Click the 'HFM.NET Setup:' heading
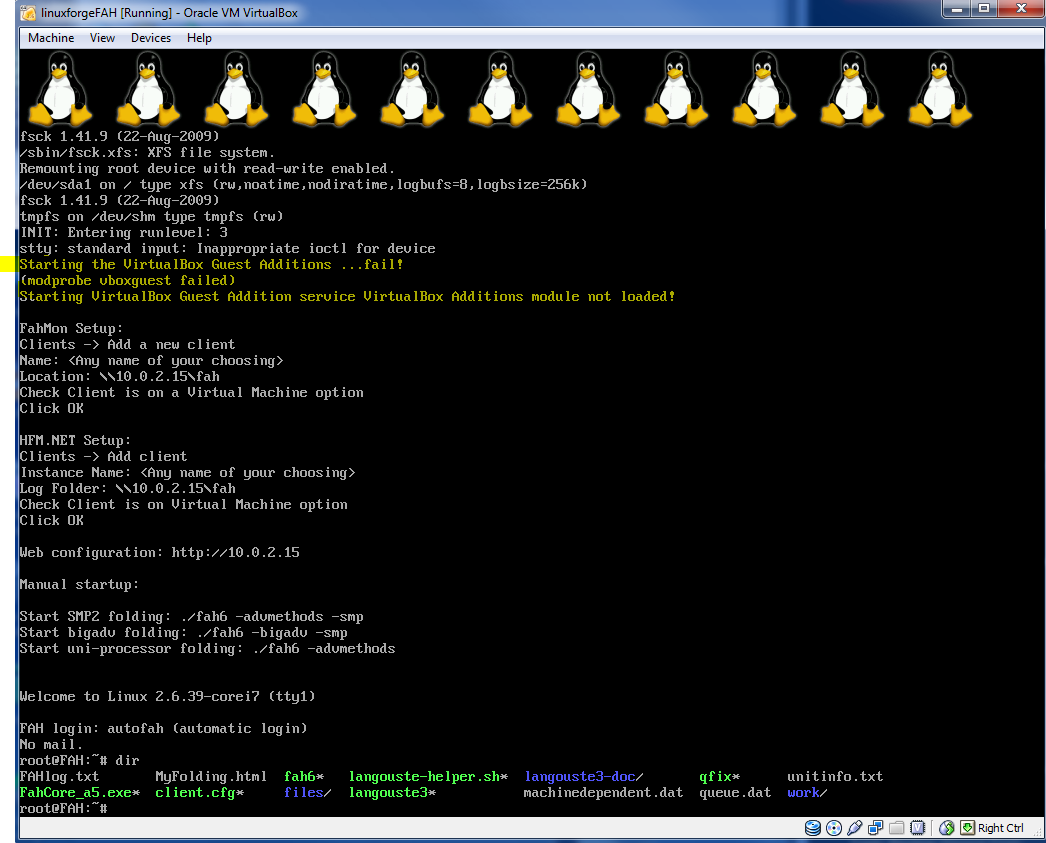This screenshot has width=1046, height=843. coord(75,440)
